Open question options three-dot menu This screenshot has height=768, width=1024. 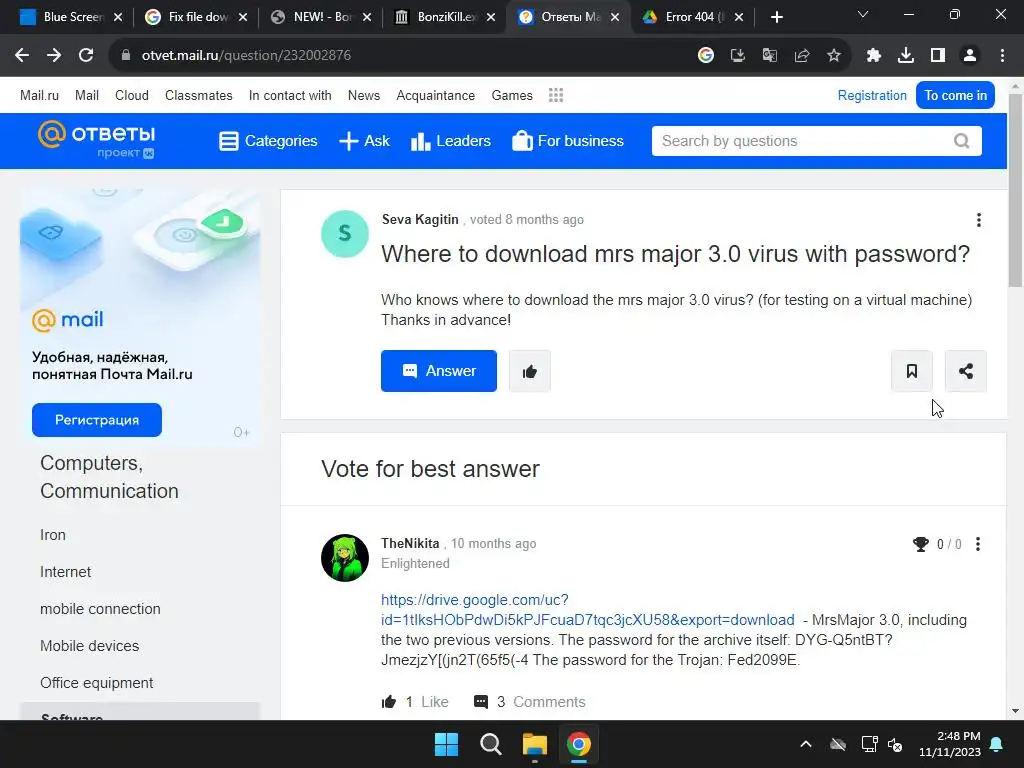point(978,220)
